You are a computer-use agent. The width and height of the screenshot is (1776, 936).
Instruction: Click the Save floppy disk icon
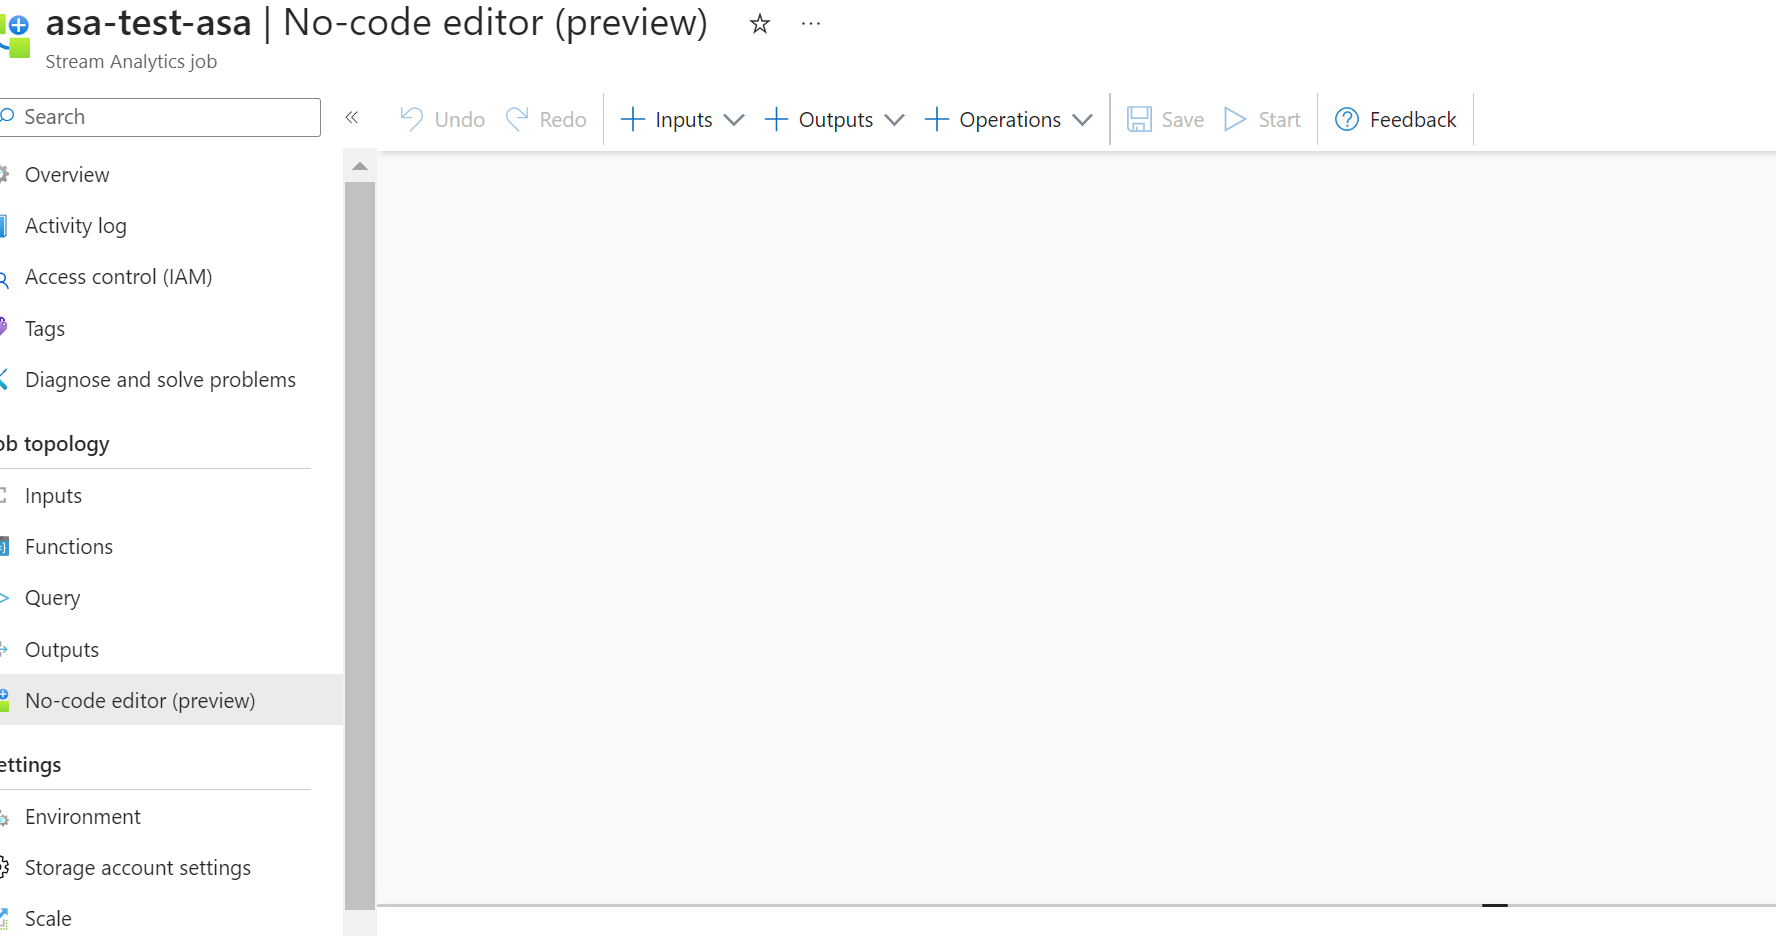pos(1139,119)
